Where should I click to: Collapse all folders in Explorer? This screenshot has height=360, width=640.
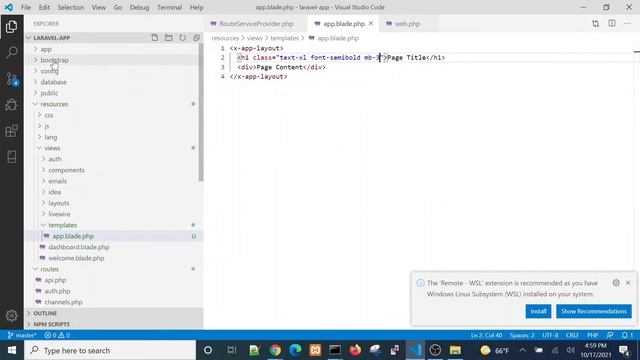pyautogui.click(x=196, y=38)
